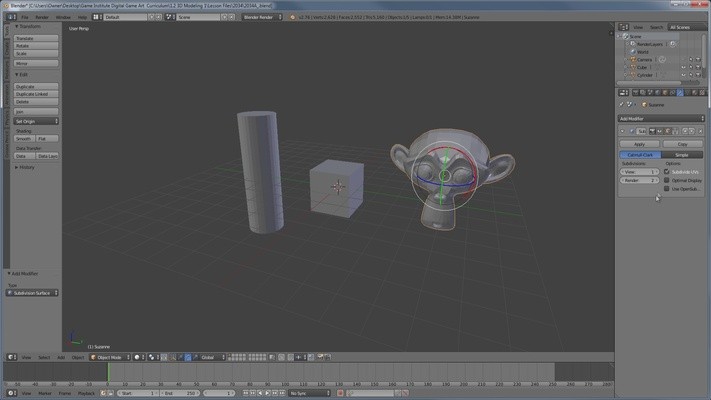711x400 pixels.
Task: Select the Modifiers wrench tab icon
Action: point(680,93)
